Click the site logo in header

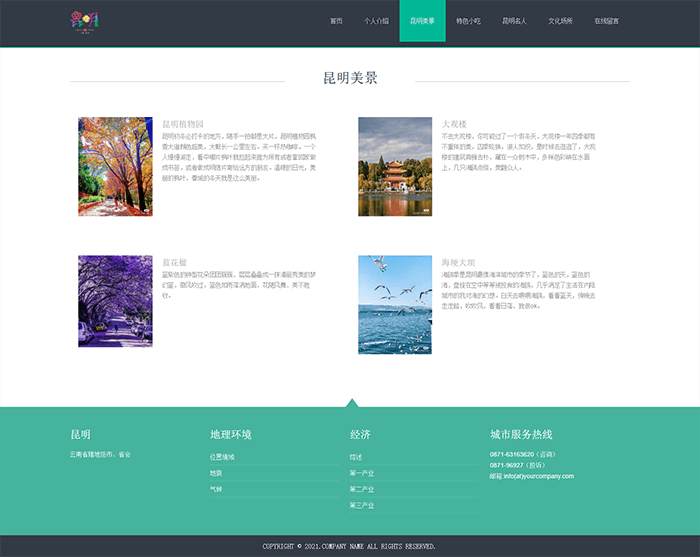tap(86, 20)
